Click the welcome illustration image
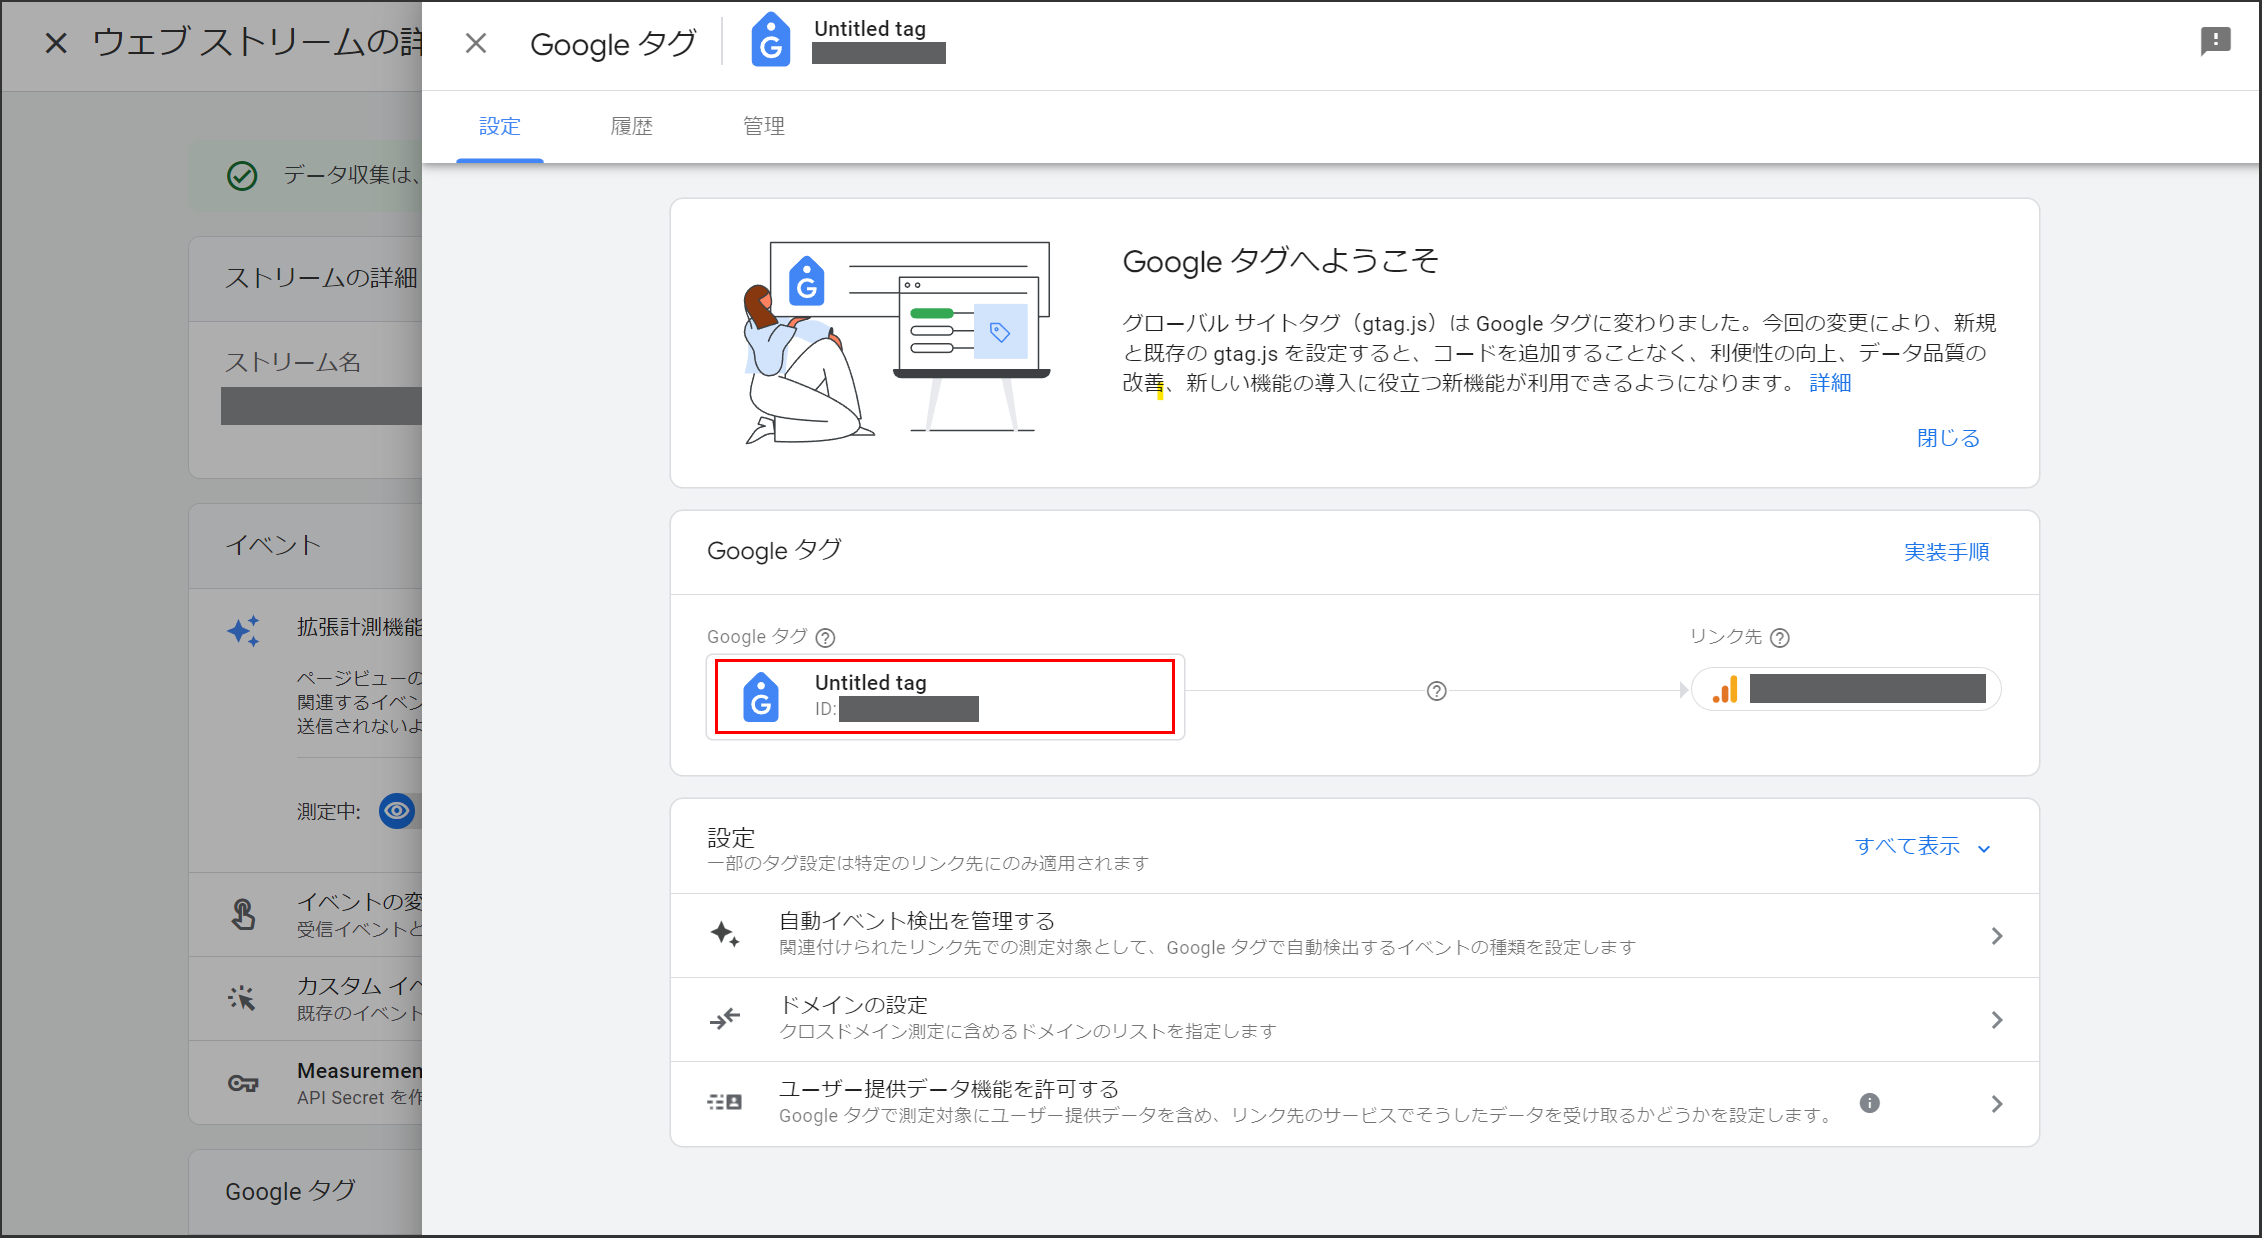The image size is (2262, 1238). (x=897, y=342)
